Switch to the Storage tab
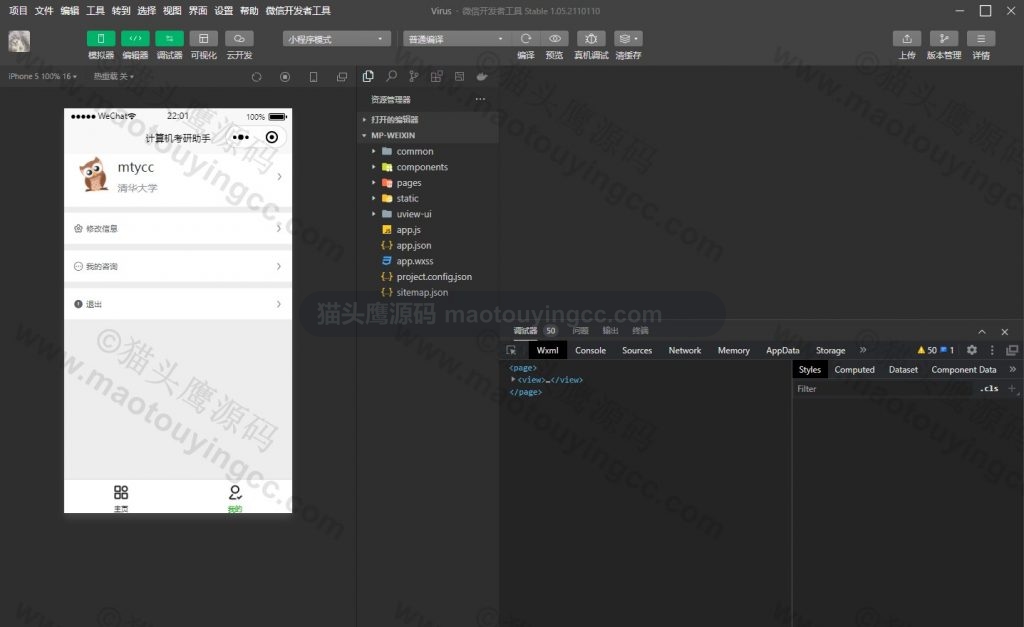The width and height of the screenshot is (1024, 627). tap(830, 350)
